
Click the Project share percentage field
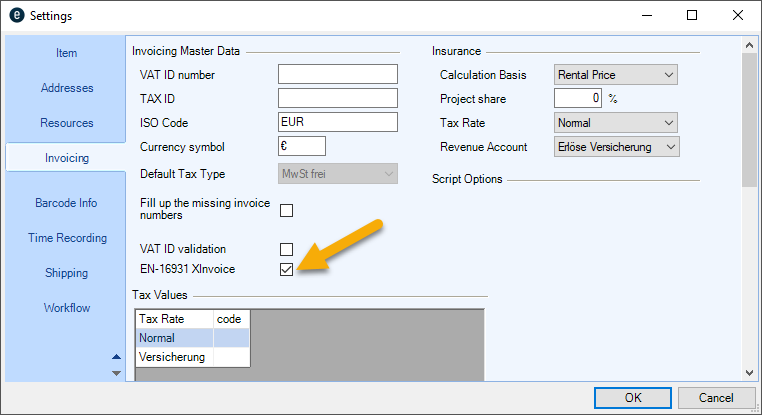pyautogui.click(x=578, y=99)
